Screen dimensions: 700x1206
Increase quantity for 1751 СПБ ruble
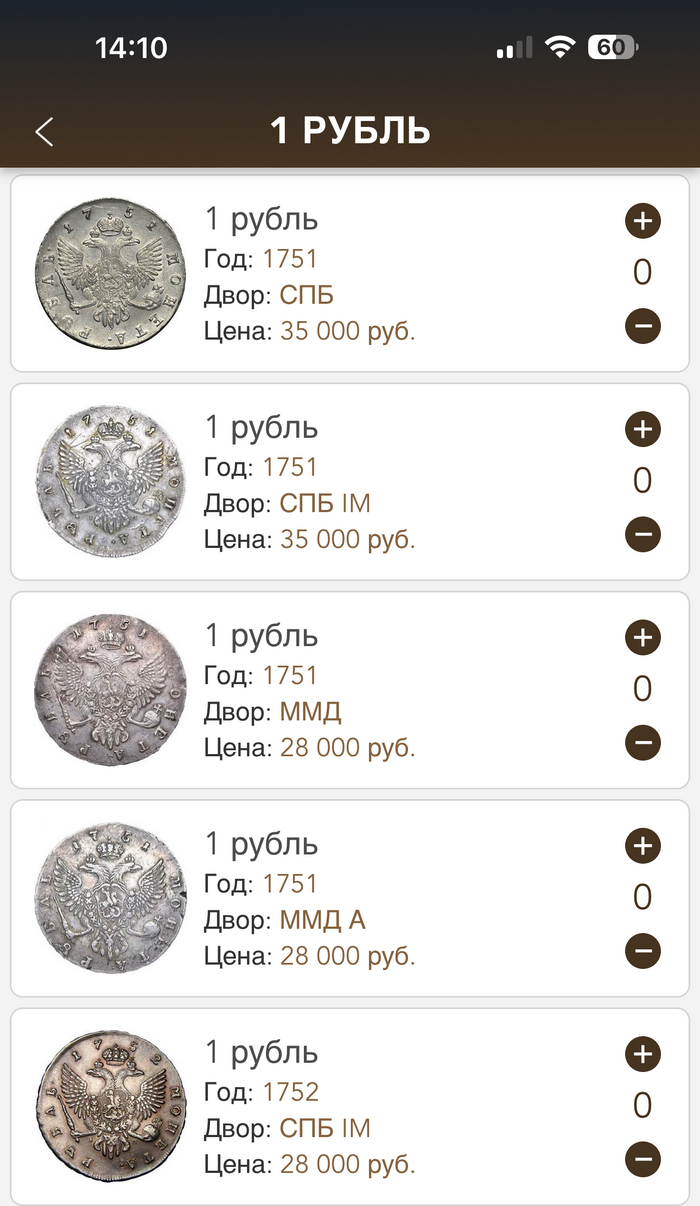643,221
